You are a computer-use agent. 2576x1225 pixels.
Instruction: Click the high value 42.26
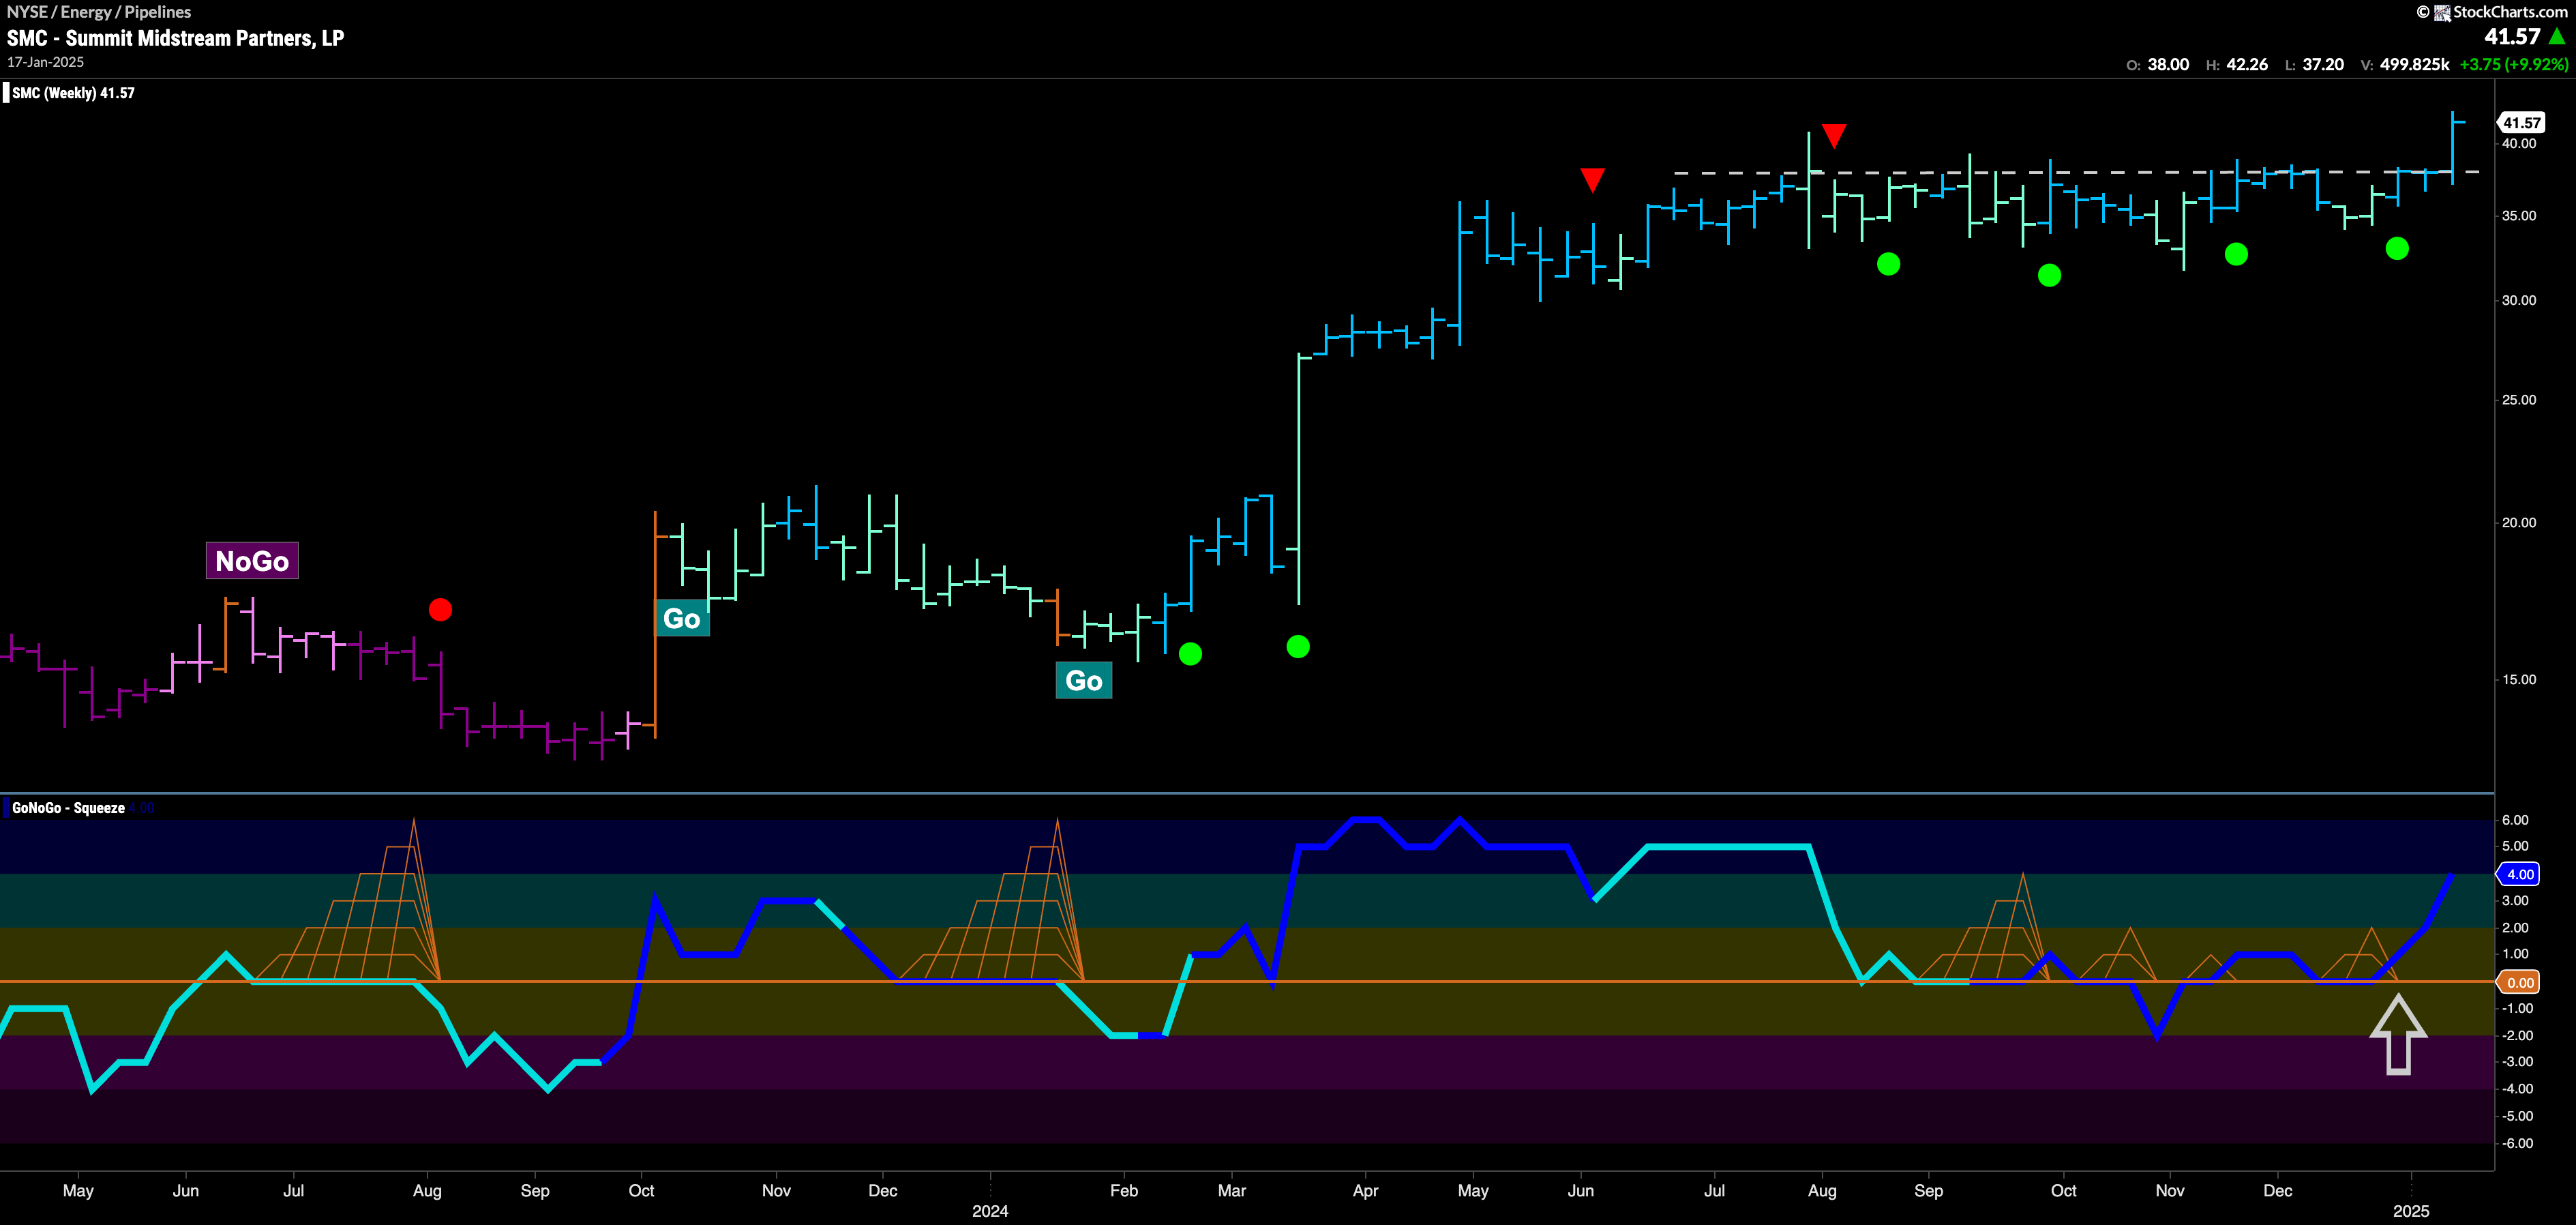(x=2247, y=64)
